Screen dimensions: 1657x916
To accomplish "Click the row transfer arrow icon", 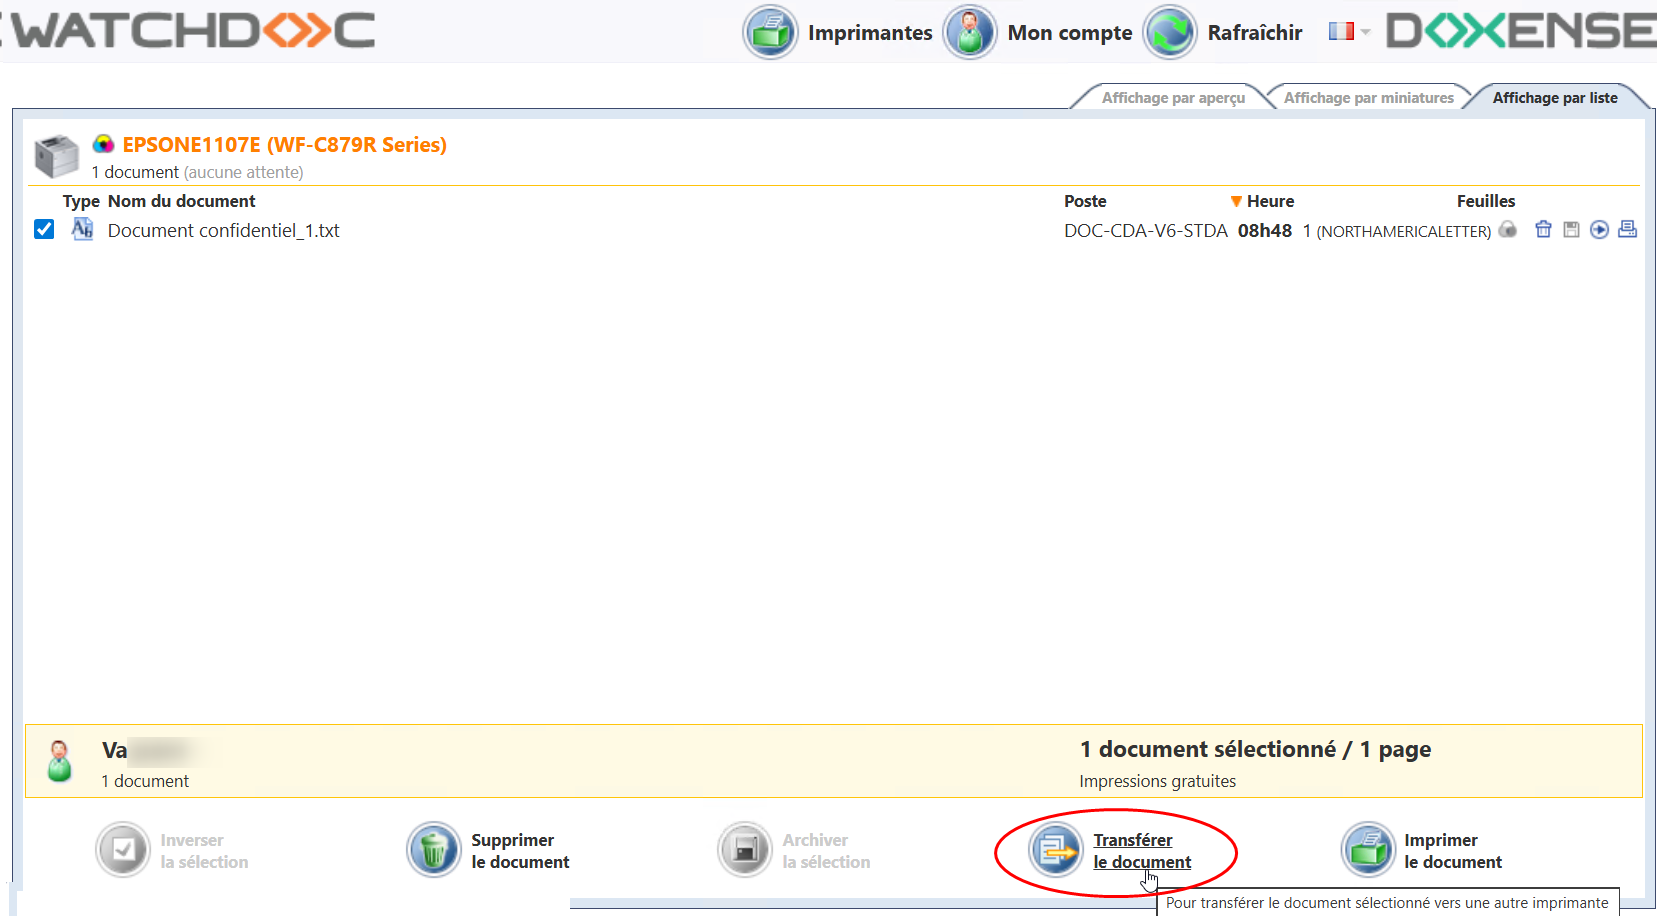I will pyautogui.click(x=1599, y=230).
